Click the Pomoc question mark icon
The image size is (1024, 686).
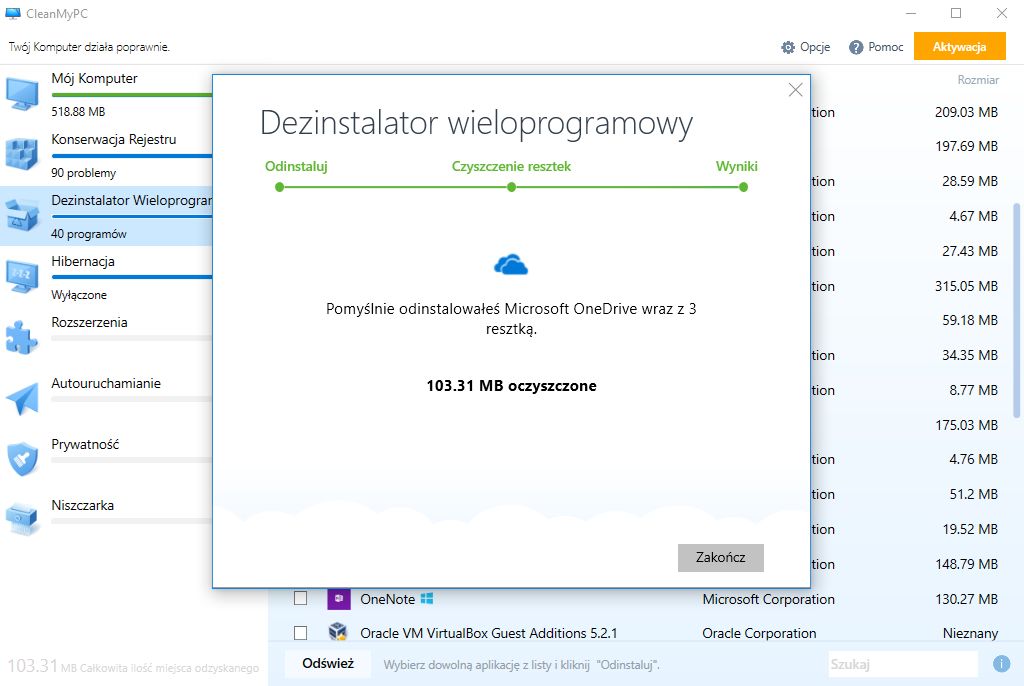tap(856, 47)
